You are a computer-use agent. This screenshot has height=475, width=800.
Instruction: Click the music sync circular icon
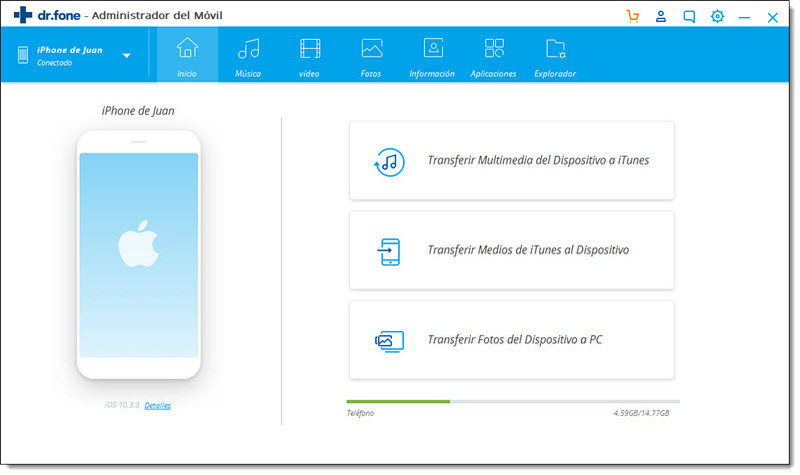(x=389, y=162)
